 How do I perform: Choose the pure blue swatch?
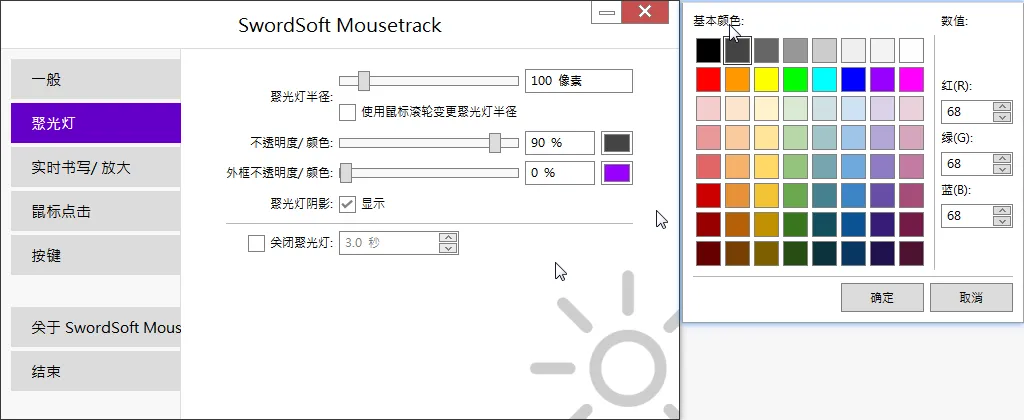tap(854, 79)
